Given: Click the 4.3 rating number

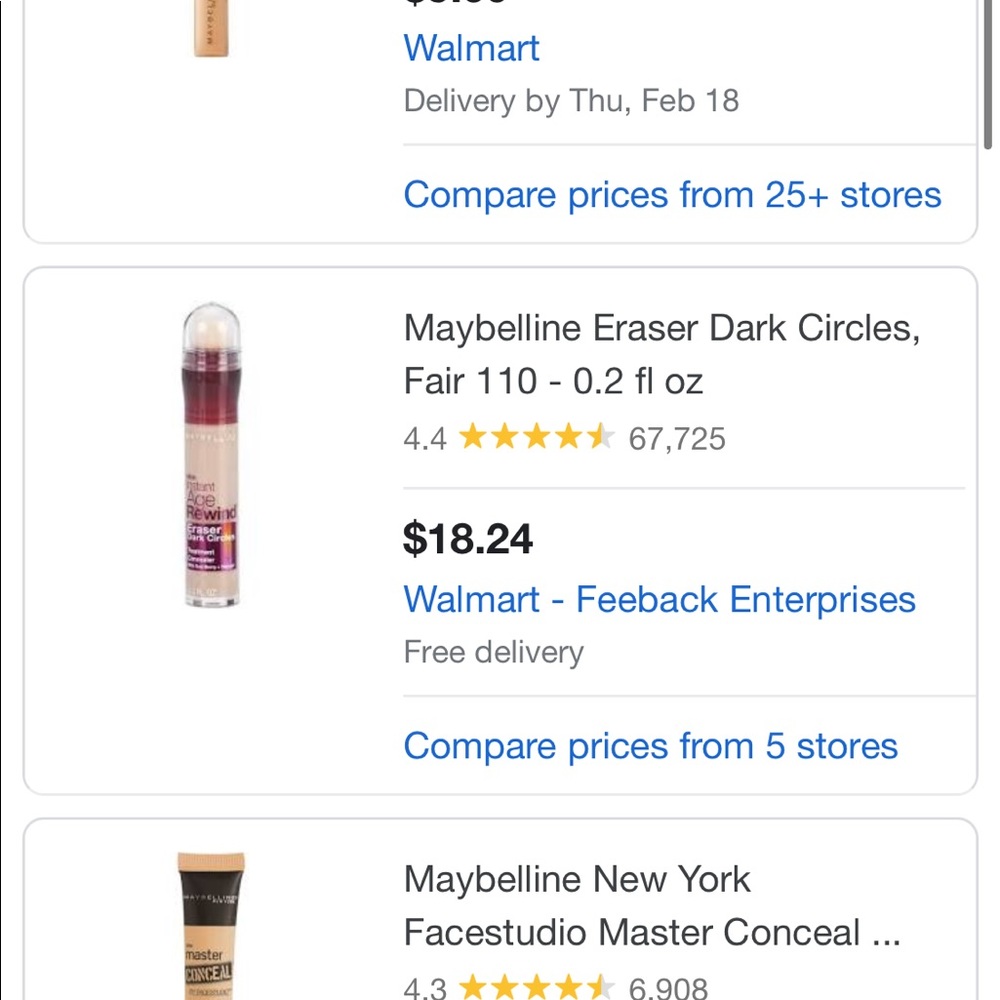Looking at the screenshot, I should 425,989.
